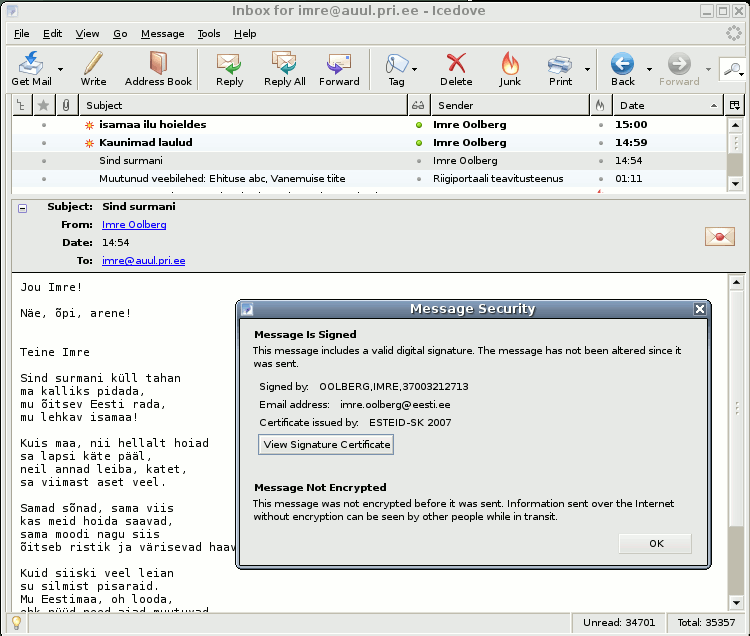Click the Get Mail toolbar icon
This screenshot has width=750, height=636.
(x=31, y=69)
